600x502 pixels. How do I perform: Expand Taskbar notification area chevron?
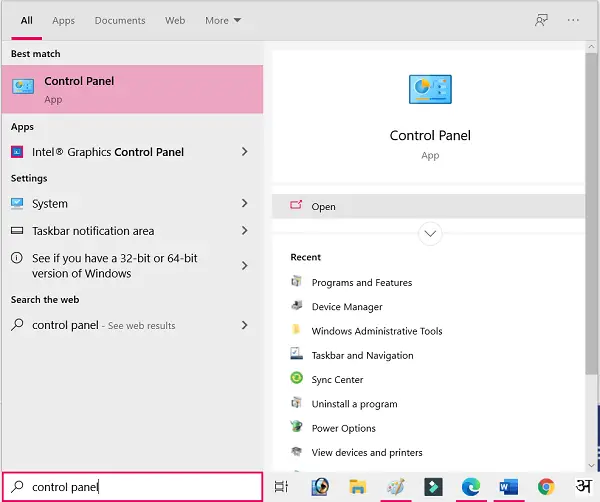coord(245,230)
